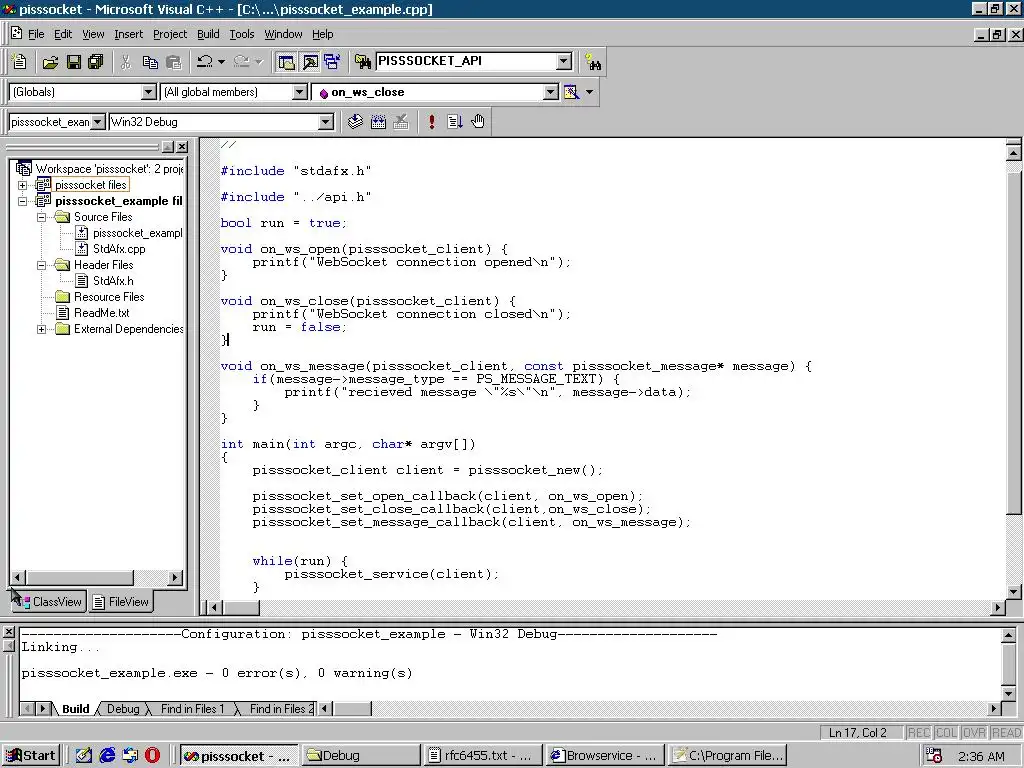This screenshot has height=768, width=1024.
Task: Toggle the Workspace window button
Action: [x=287, y=62]
